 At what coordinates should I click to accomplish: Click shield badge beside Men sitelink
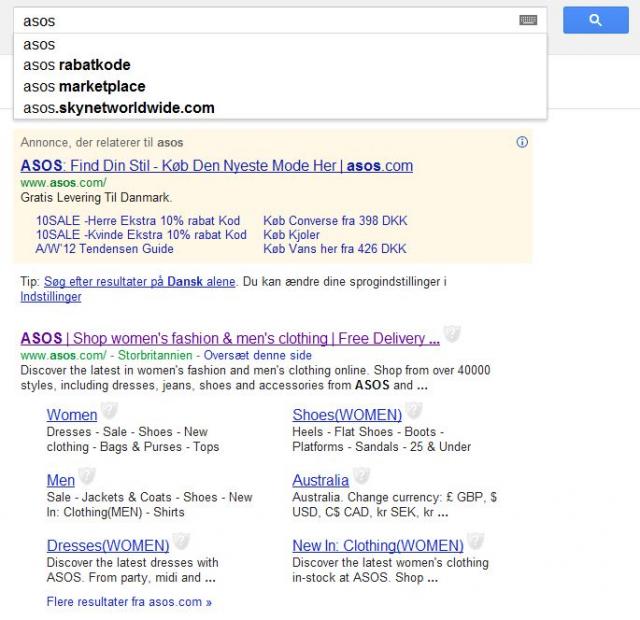[x=88, y=476]
